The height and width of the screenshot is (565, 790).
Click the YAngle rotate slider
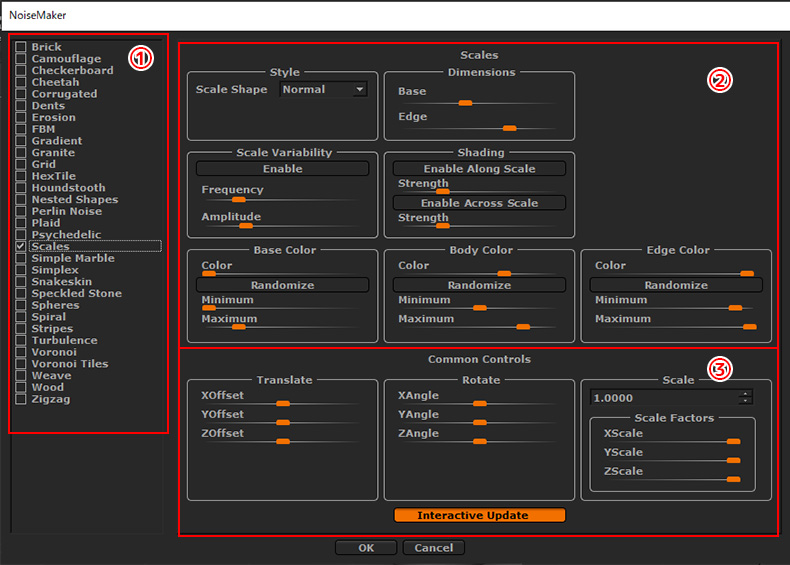(x=479, y=423)
